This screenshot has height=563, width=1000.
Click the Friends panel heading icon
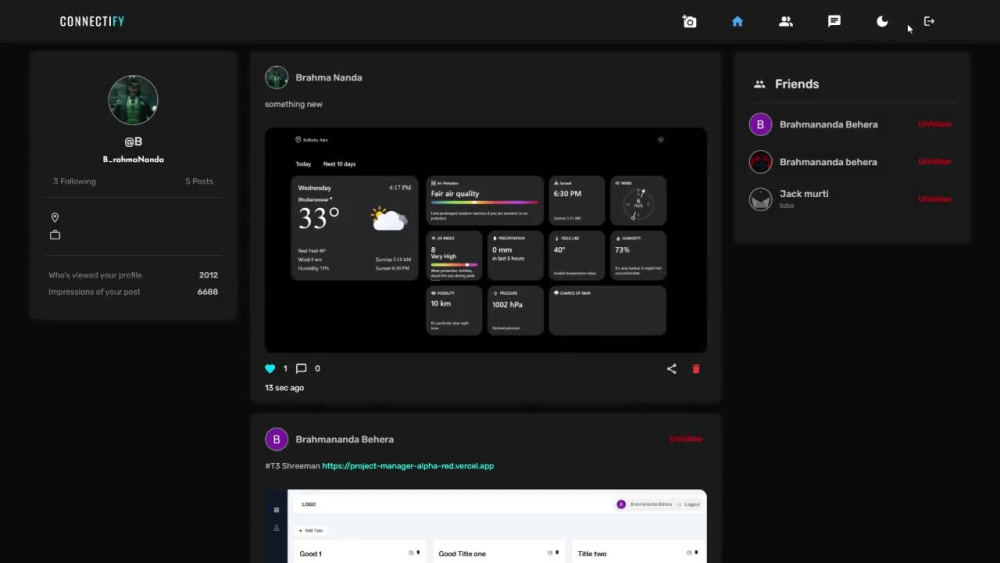click(759, 84)
